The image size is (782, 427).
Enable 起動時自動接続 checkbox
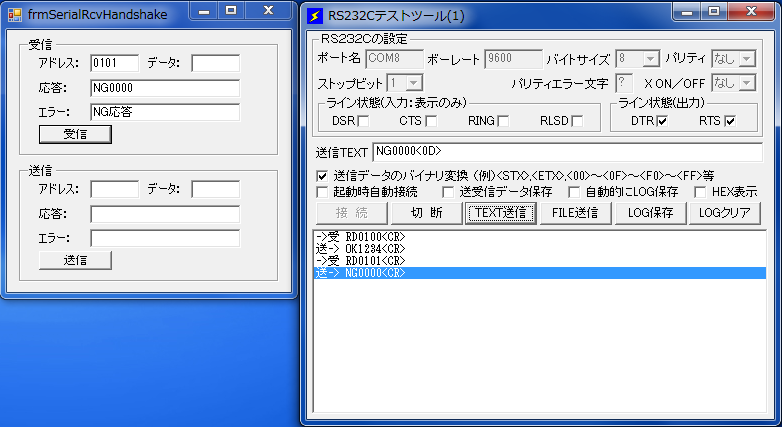pyautogui.click(x=323, y=192)
